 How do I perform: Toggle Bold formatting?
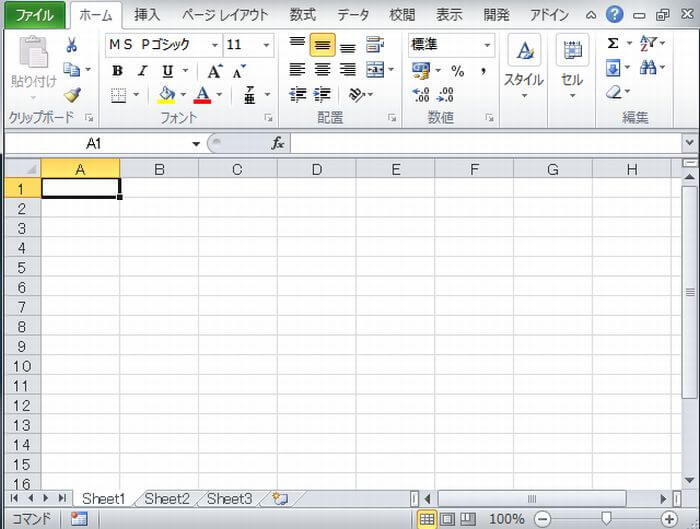coord(117,71)
